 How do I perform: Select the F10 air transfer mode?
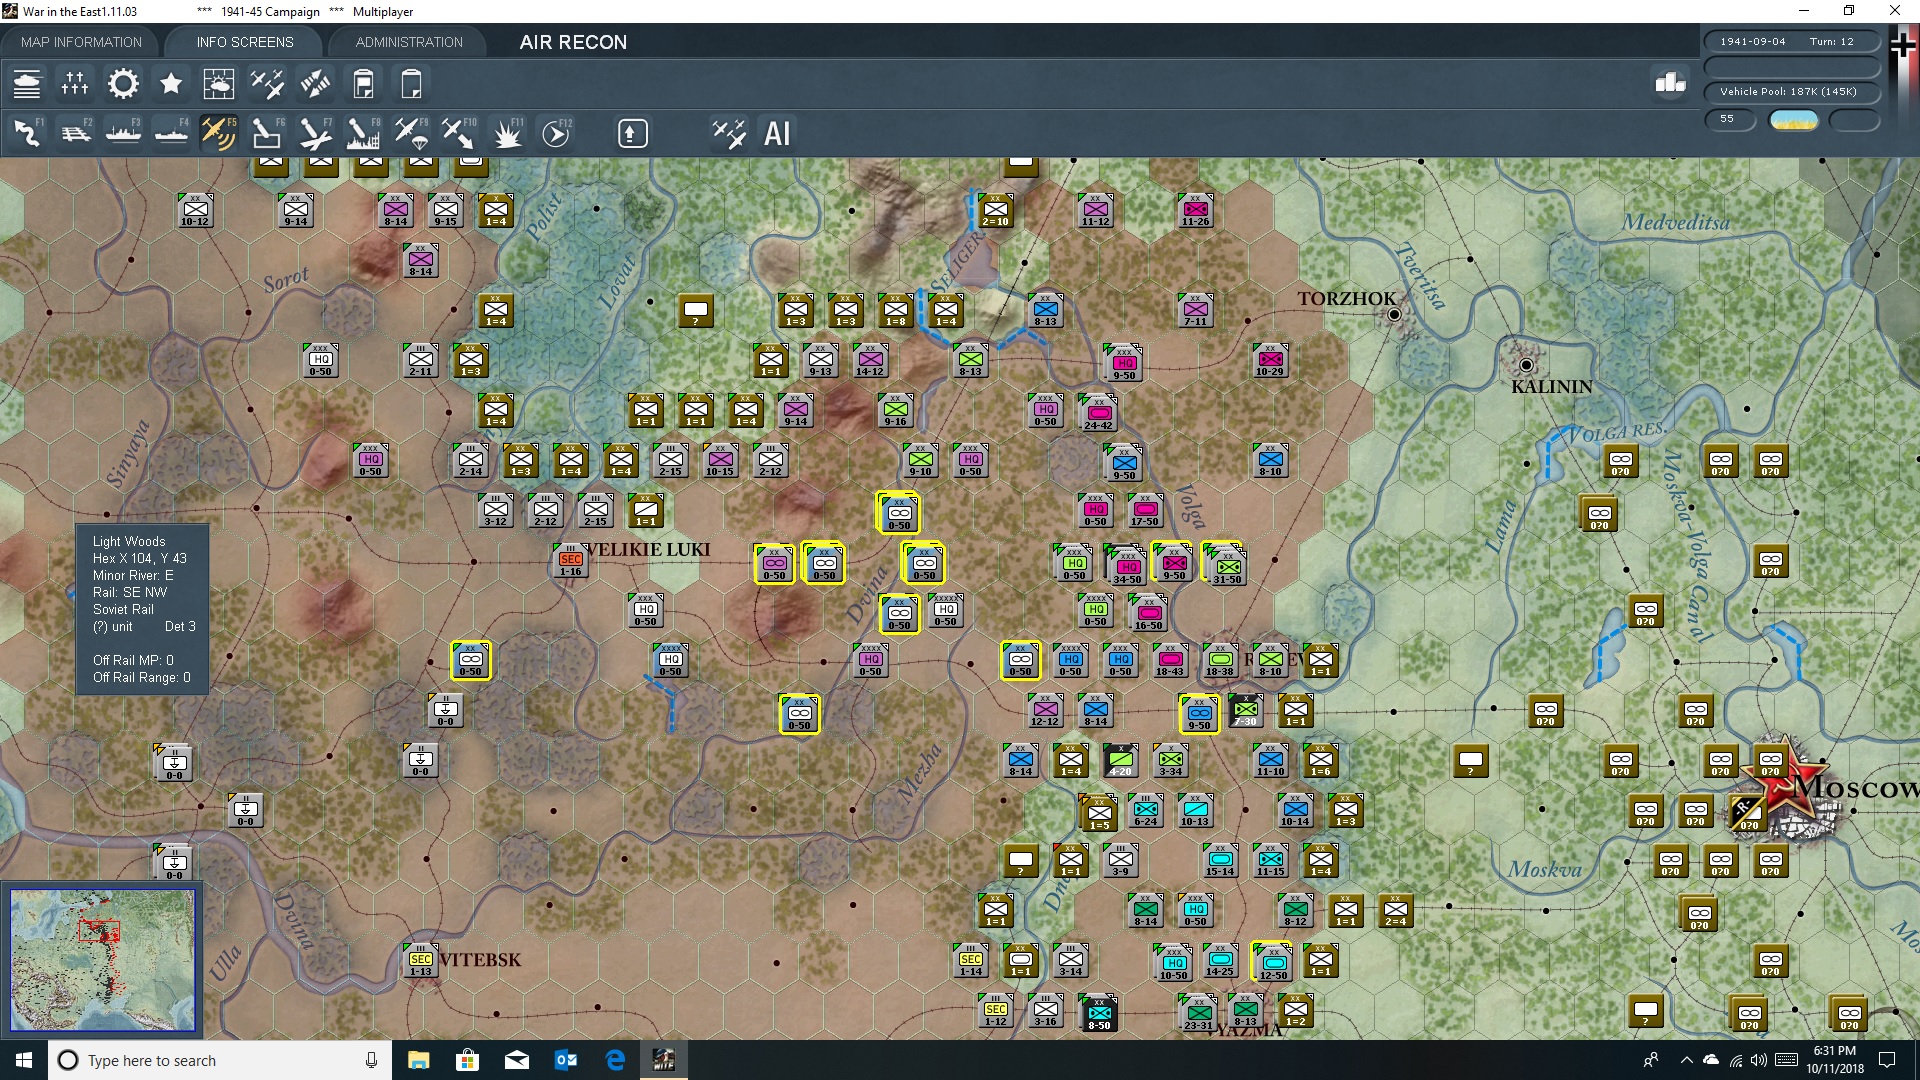(x=459, y=133)
